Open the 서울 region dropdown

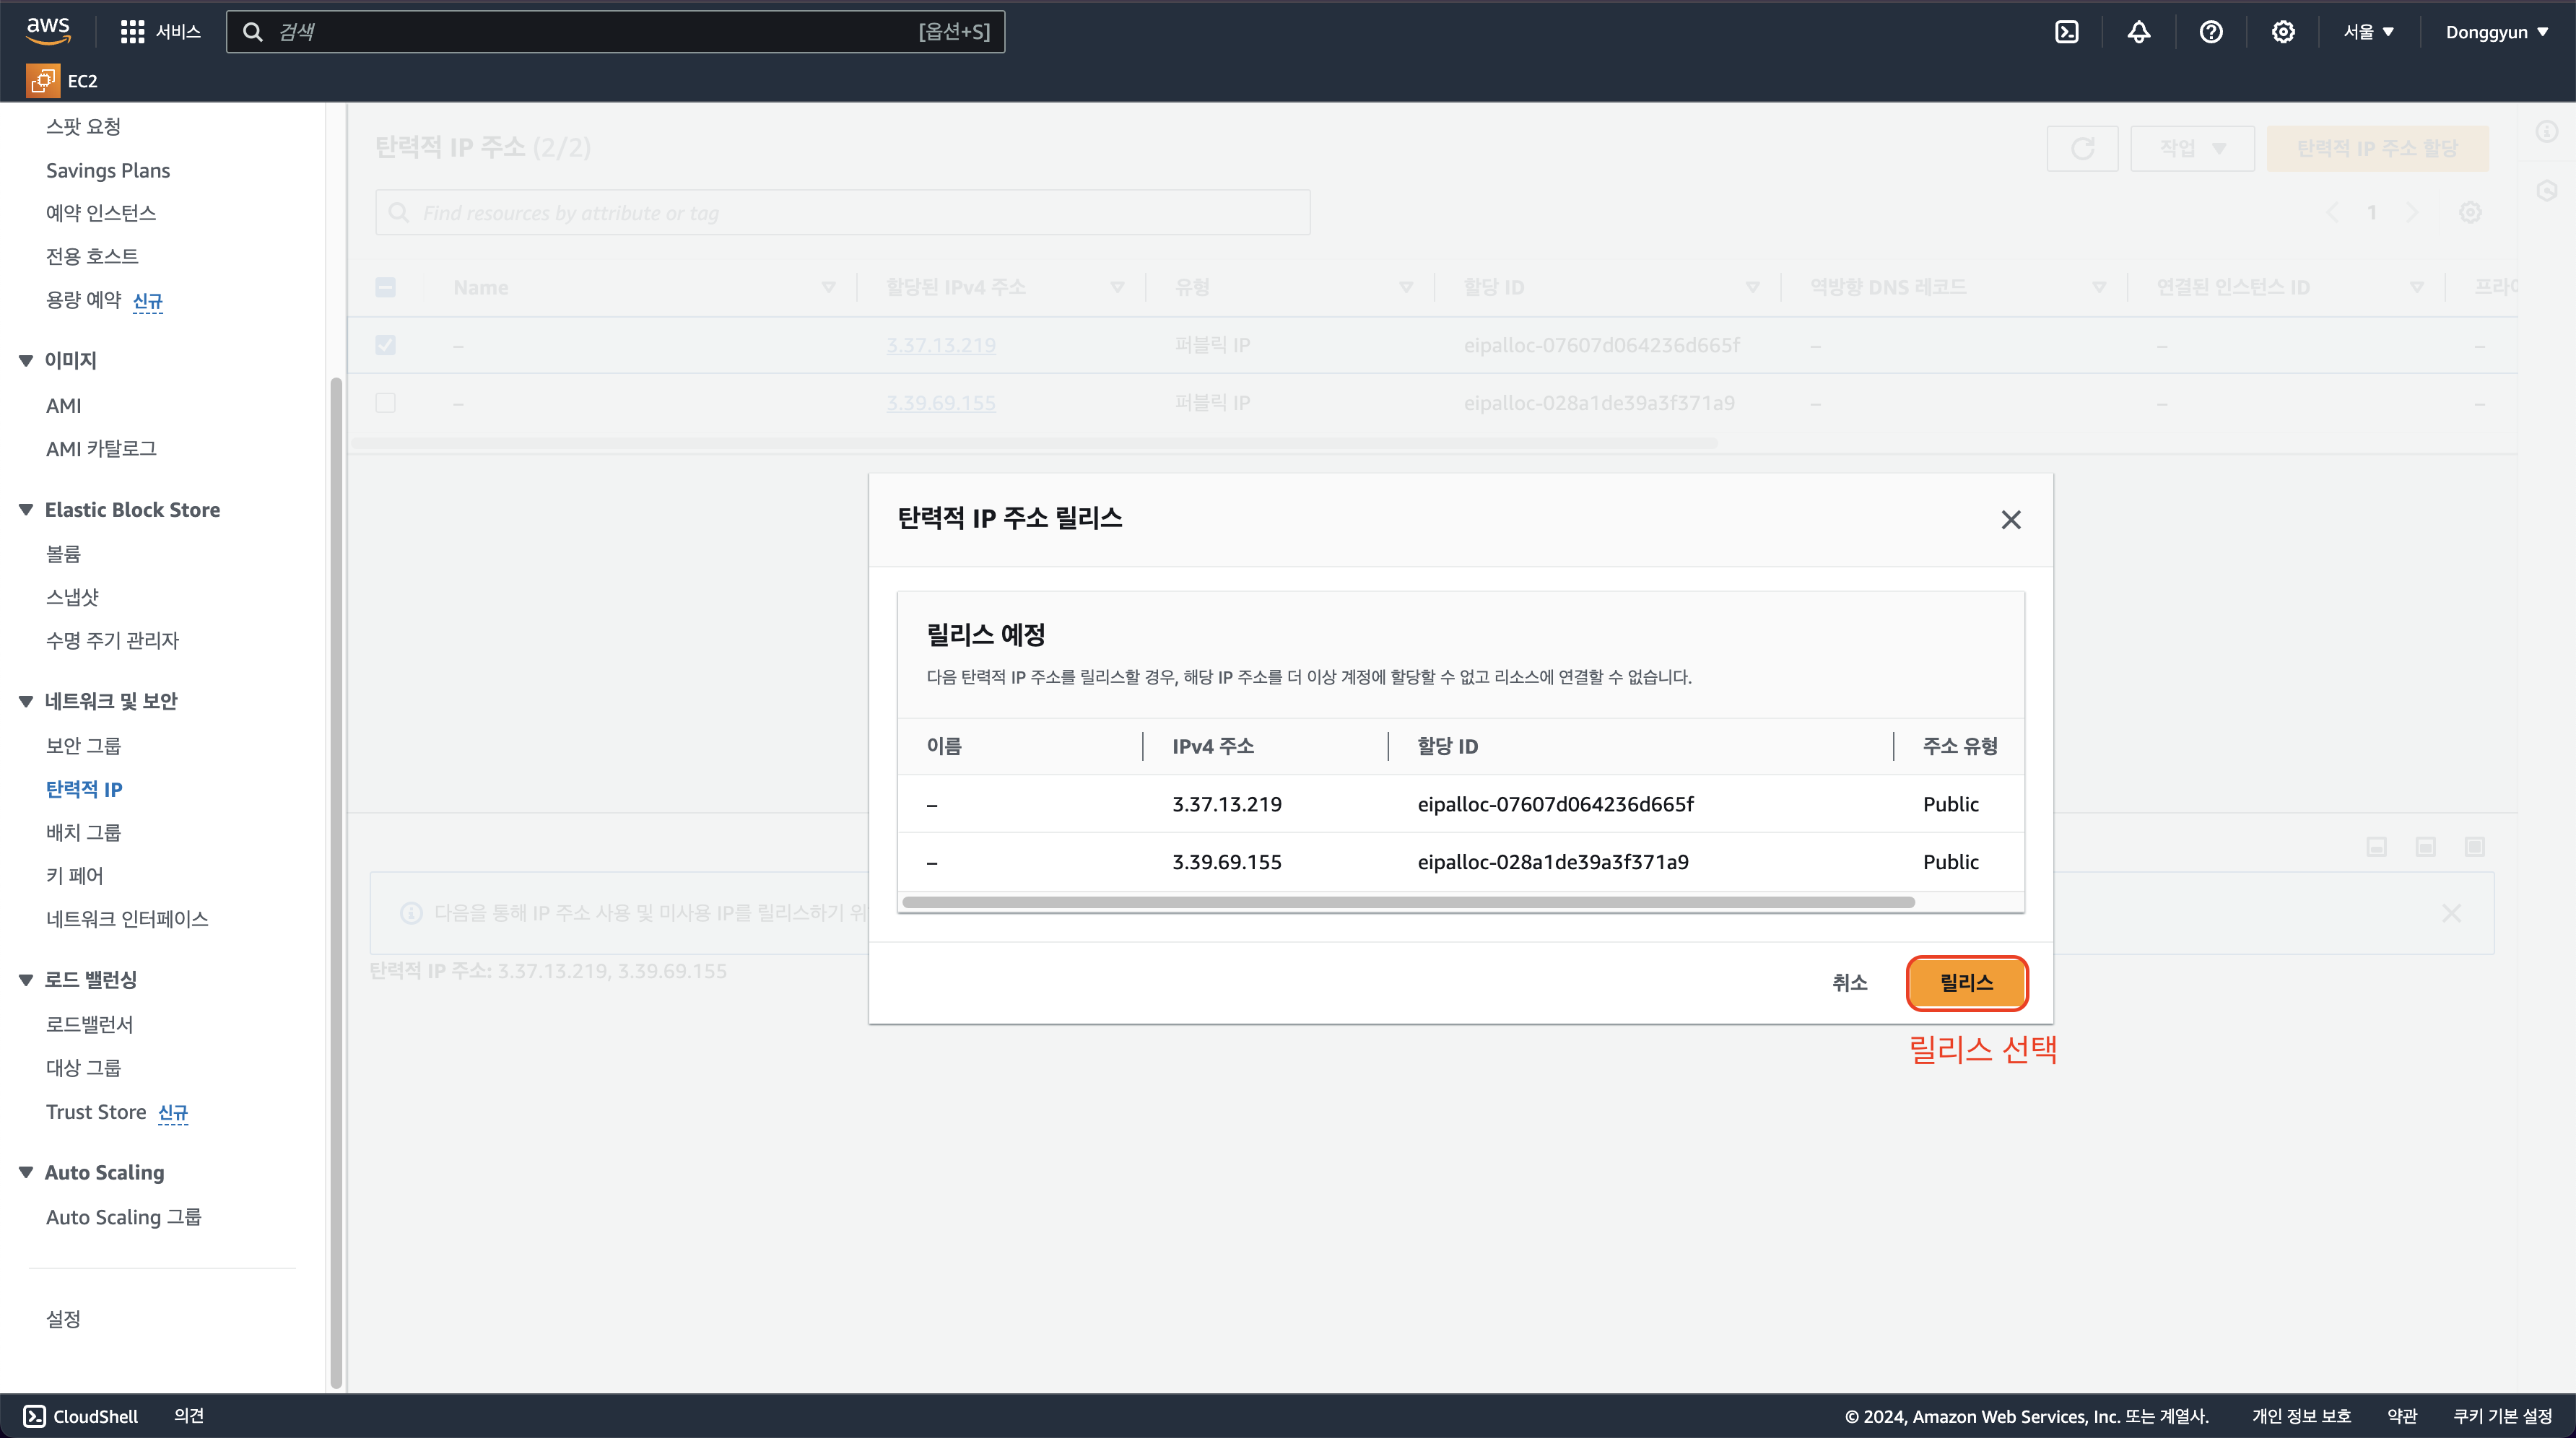tap(2368, 32)
